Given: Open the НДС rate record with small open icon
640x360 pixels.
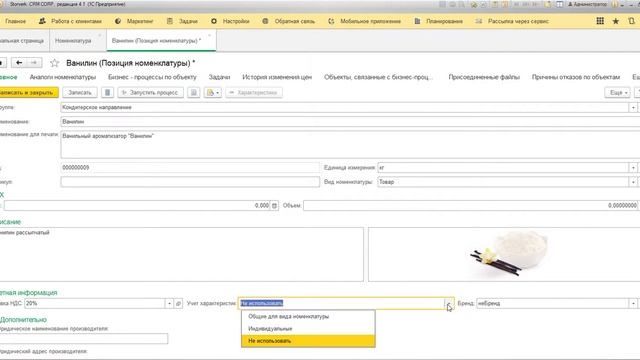Looking at the screenshot, I should click(x=178, y=303).
